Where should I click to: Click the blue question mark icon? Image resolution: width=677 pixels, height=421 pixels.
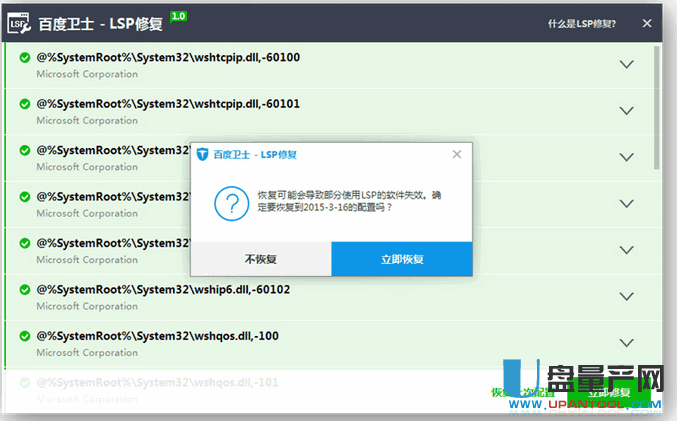tap(231, 203)
